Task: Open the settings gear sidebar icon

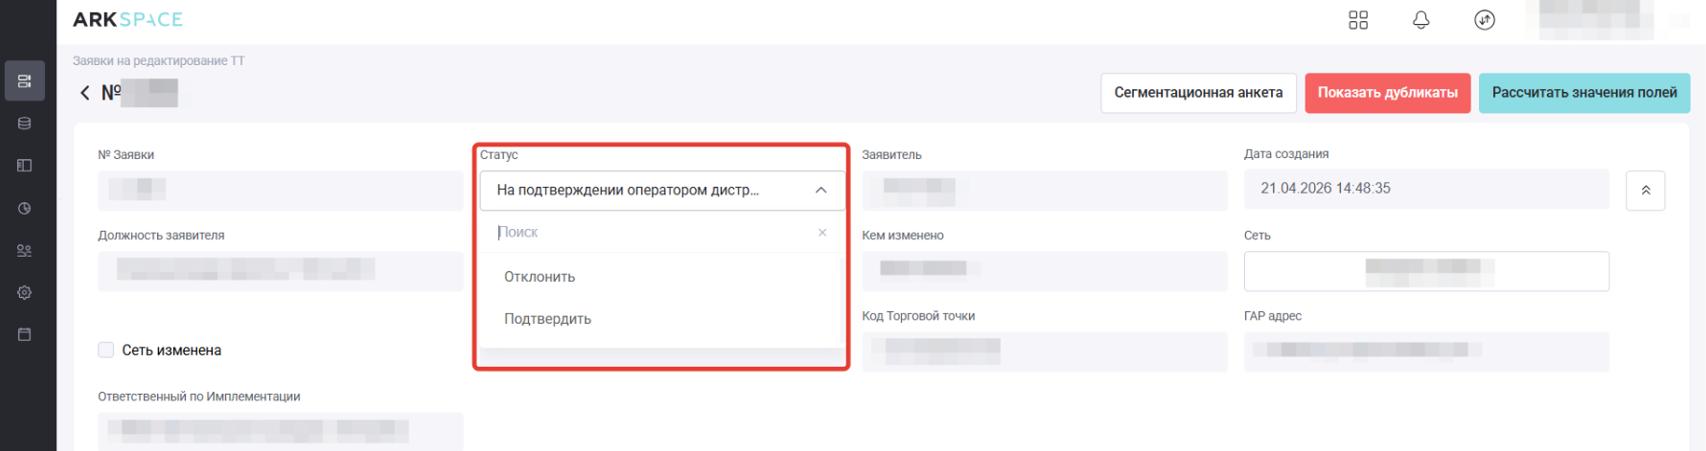Action: click(25, 293)
